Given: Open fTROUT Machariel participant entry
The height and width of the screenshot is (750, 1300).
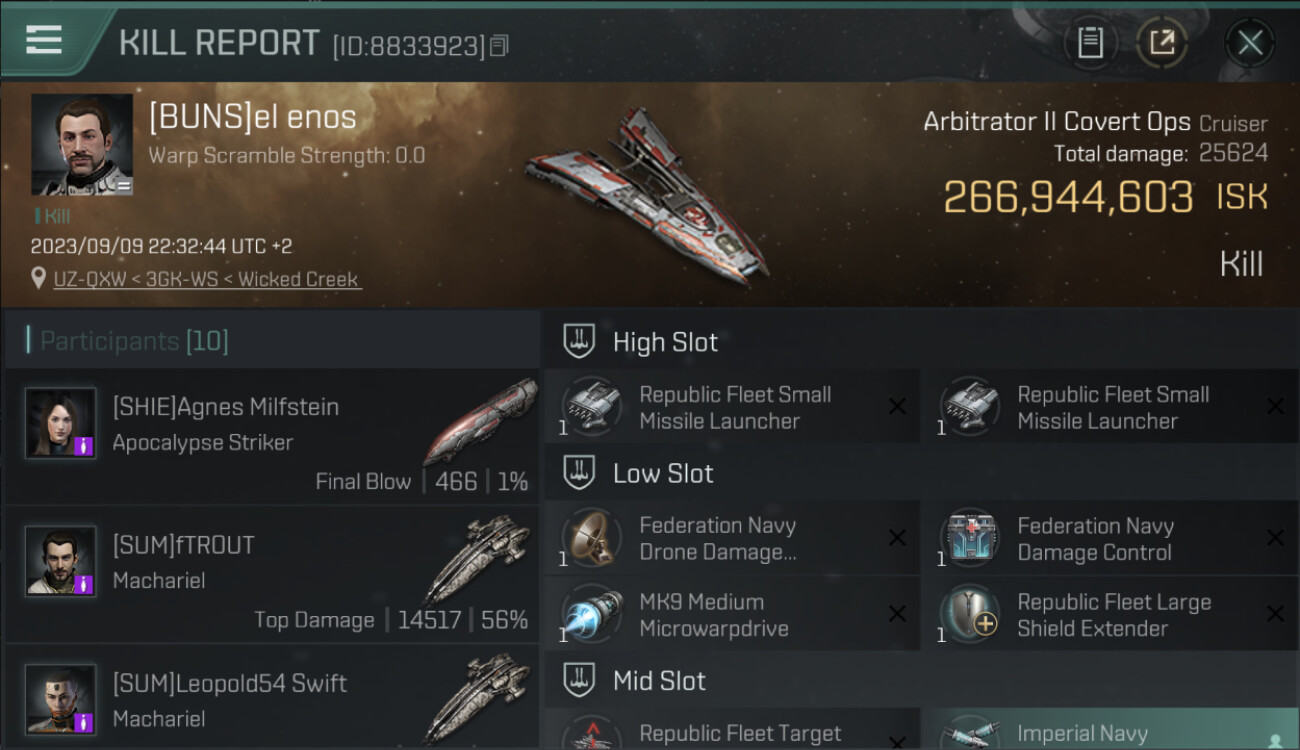Looking at the screenshot, I should (x=272, y=574).
